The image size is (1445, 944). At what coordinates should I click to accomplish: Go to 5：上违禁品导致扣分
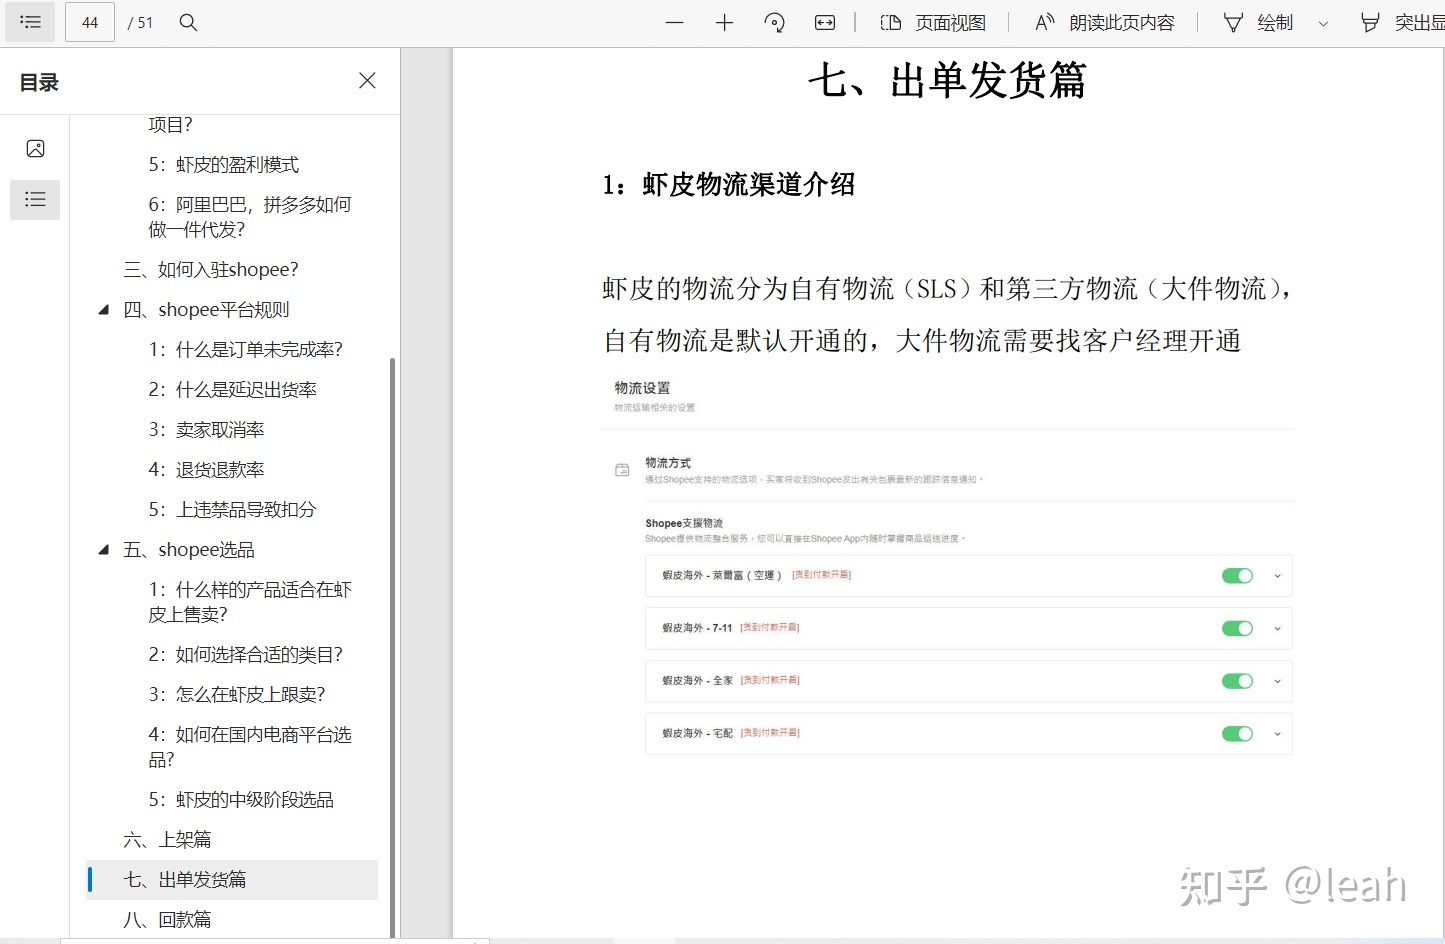(233, 509)
